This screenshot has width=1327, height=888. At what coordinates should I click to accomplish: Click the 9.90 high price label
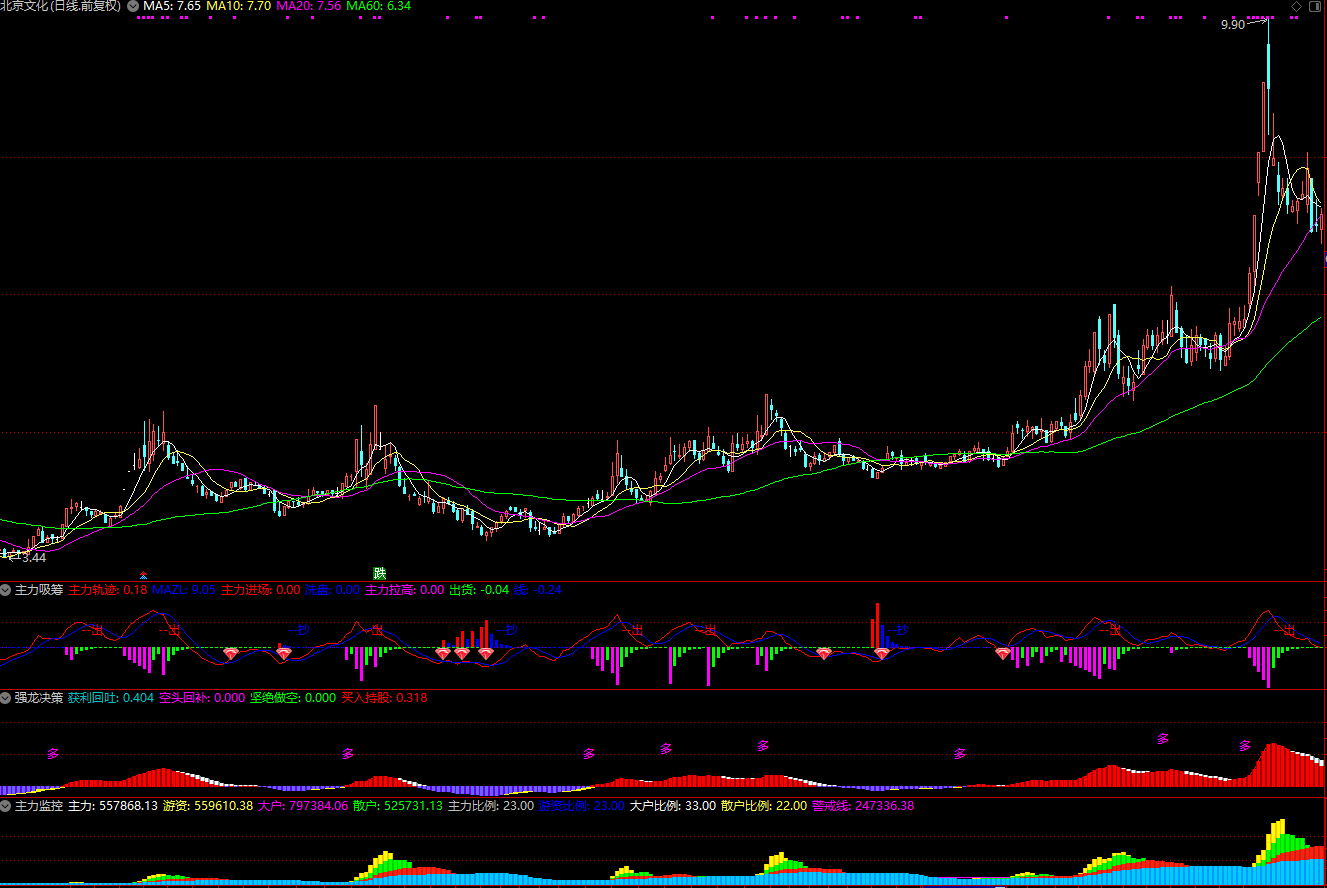(1232, 24)
